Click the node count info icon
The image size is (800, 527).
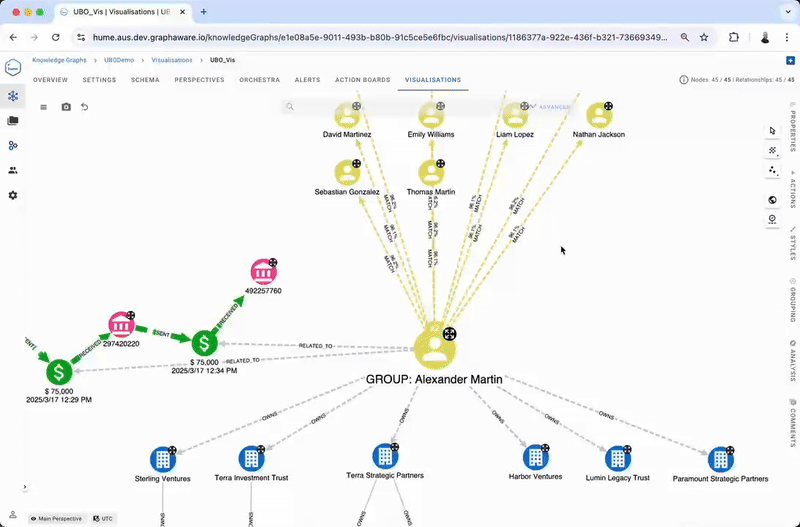point(684,80)
